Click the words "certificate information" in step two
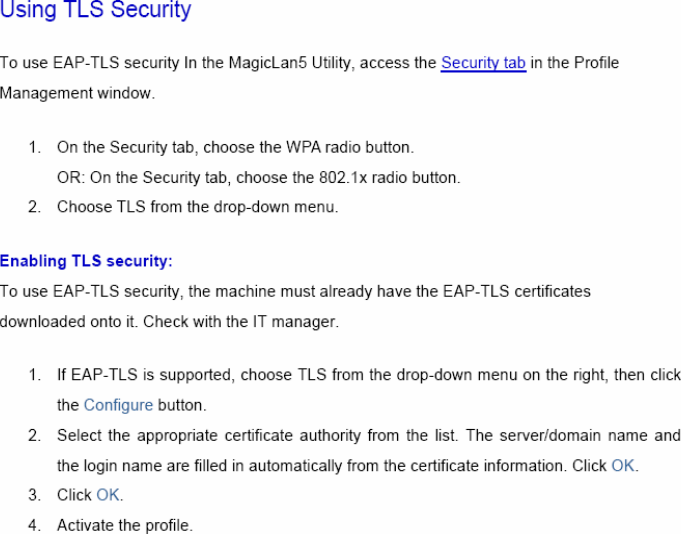The image size is (681, 534). pyautogui.click(x=487, y=466)
